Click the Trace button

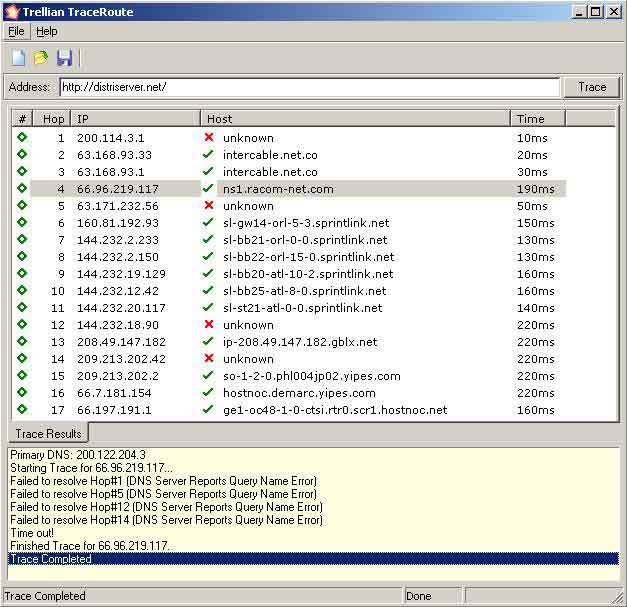point(592,87)
